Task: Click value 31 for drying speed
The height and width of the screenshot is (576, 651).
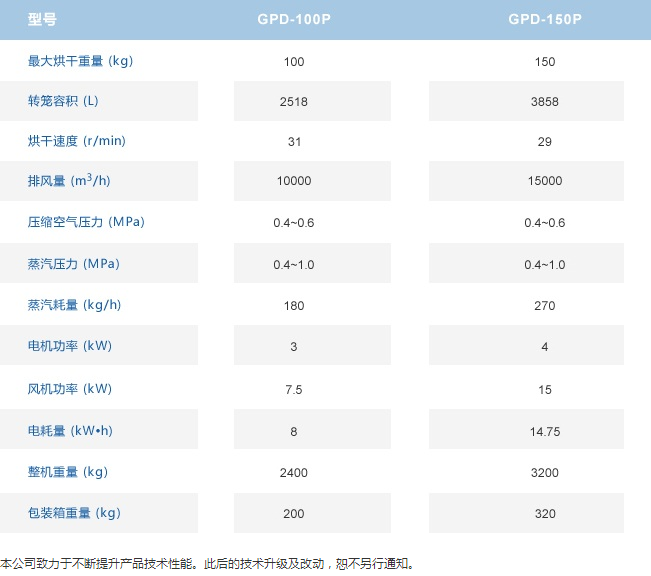Action: pos(294,142)
